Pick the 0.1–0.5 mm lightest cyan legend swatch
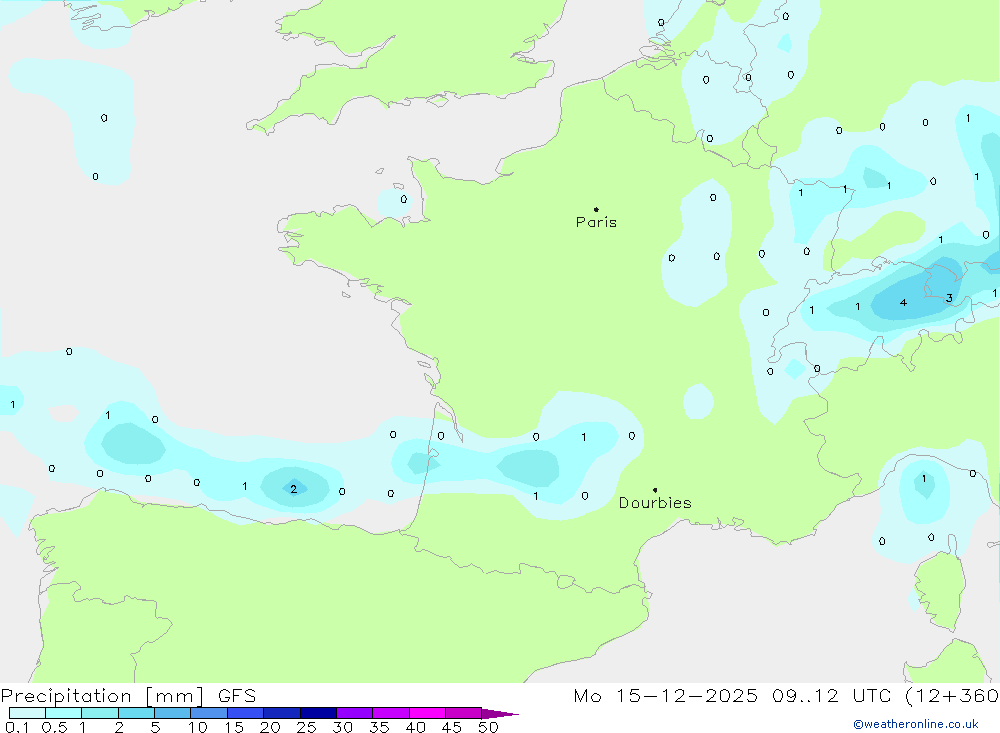The image size is (1000, 733). (x=27, y=713)
